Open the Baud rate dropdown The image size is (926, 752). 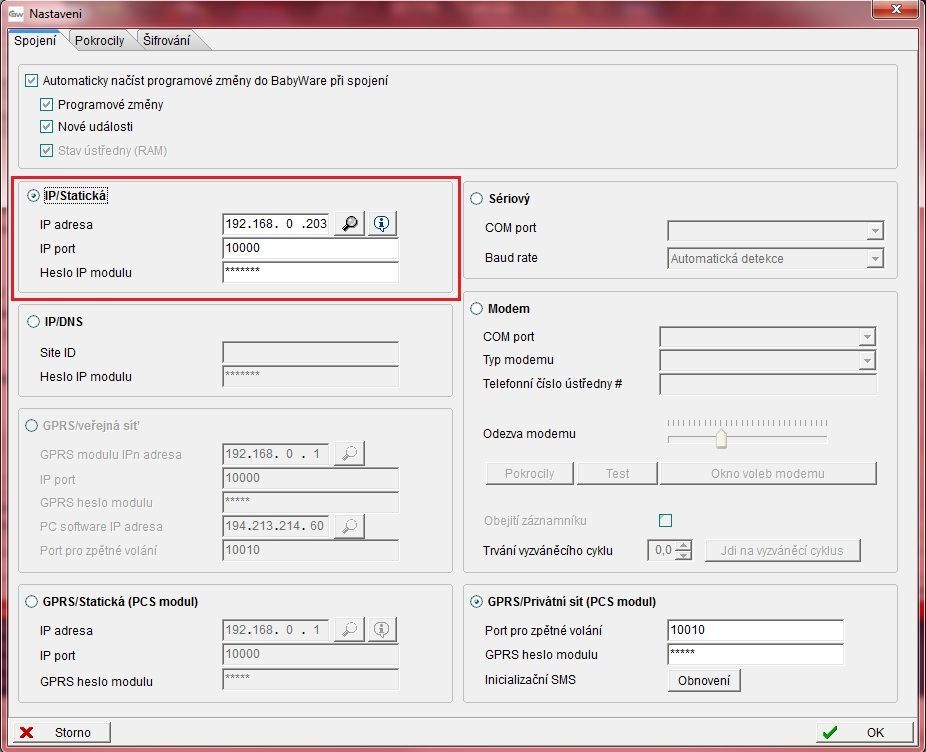pos(875,259)
